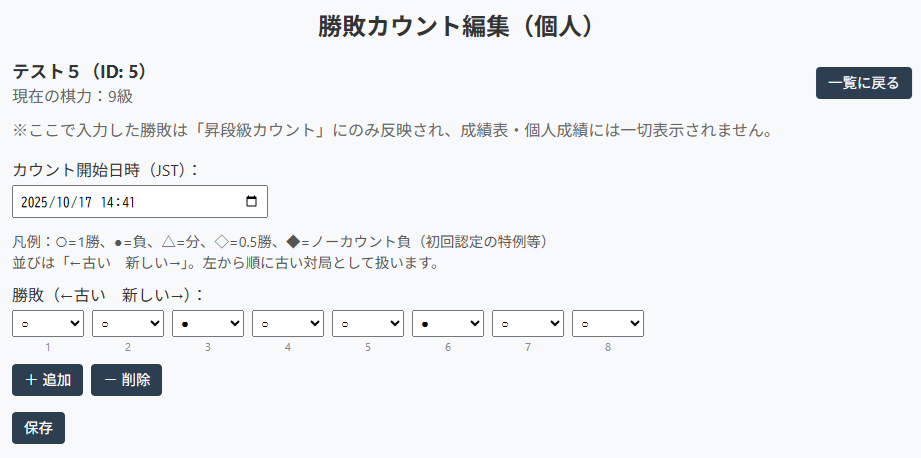
Task: Click the カウント開始日時 datetime input field
Action: (x=120, y=202)
